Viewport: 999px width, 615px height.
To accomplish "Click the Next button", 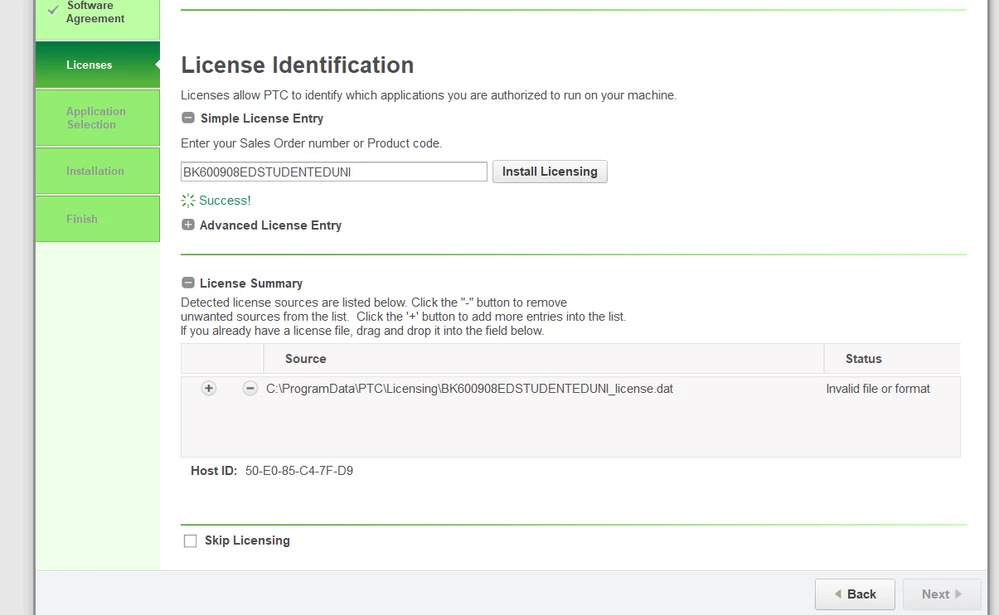I will [x=942, y=594].
